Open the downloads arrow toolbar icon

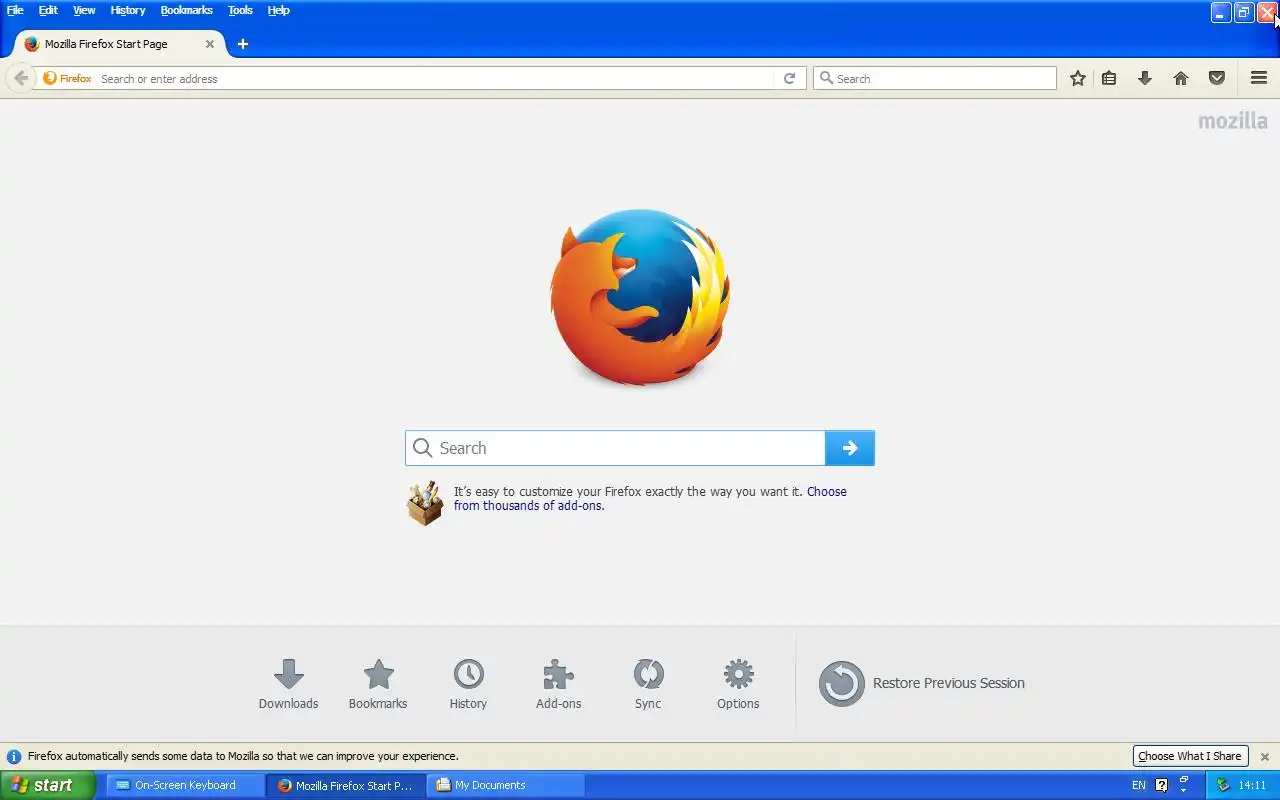click(x=1145, y=78)
